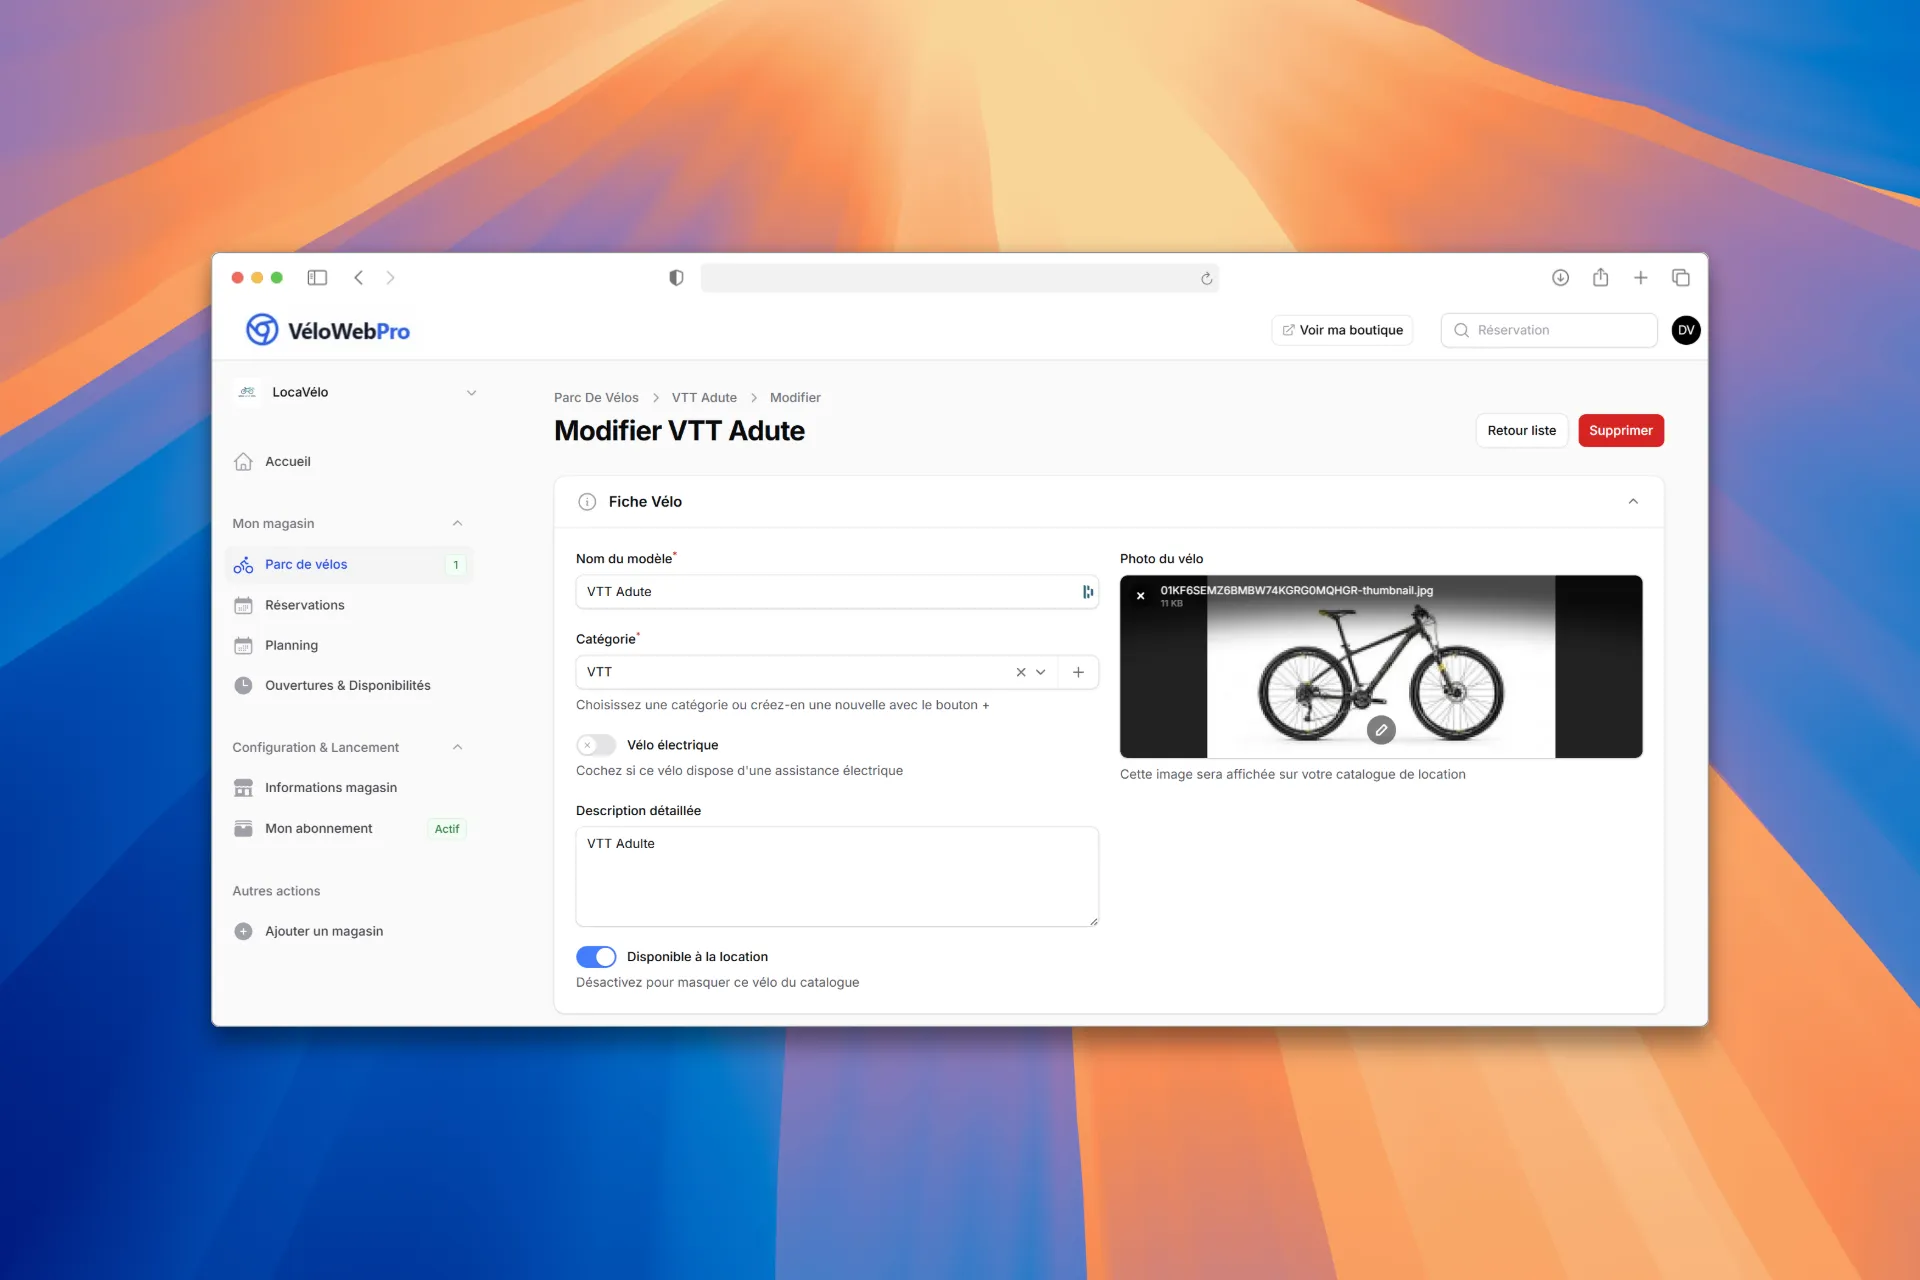1920x1280 pixels.
Task: Open the Catégorie dropdown chevron
Action: click(1041, 671)
